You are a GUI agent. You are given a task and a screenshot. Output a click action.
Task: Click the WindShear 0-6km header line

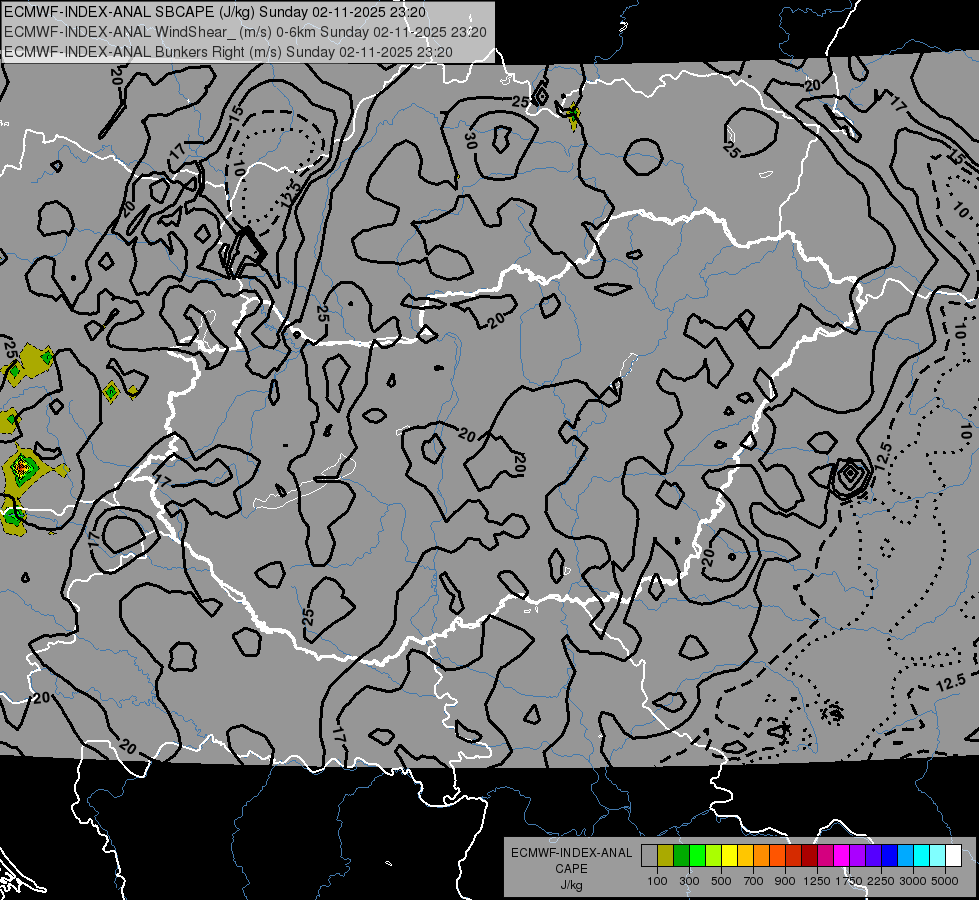(x=245, y=32)
